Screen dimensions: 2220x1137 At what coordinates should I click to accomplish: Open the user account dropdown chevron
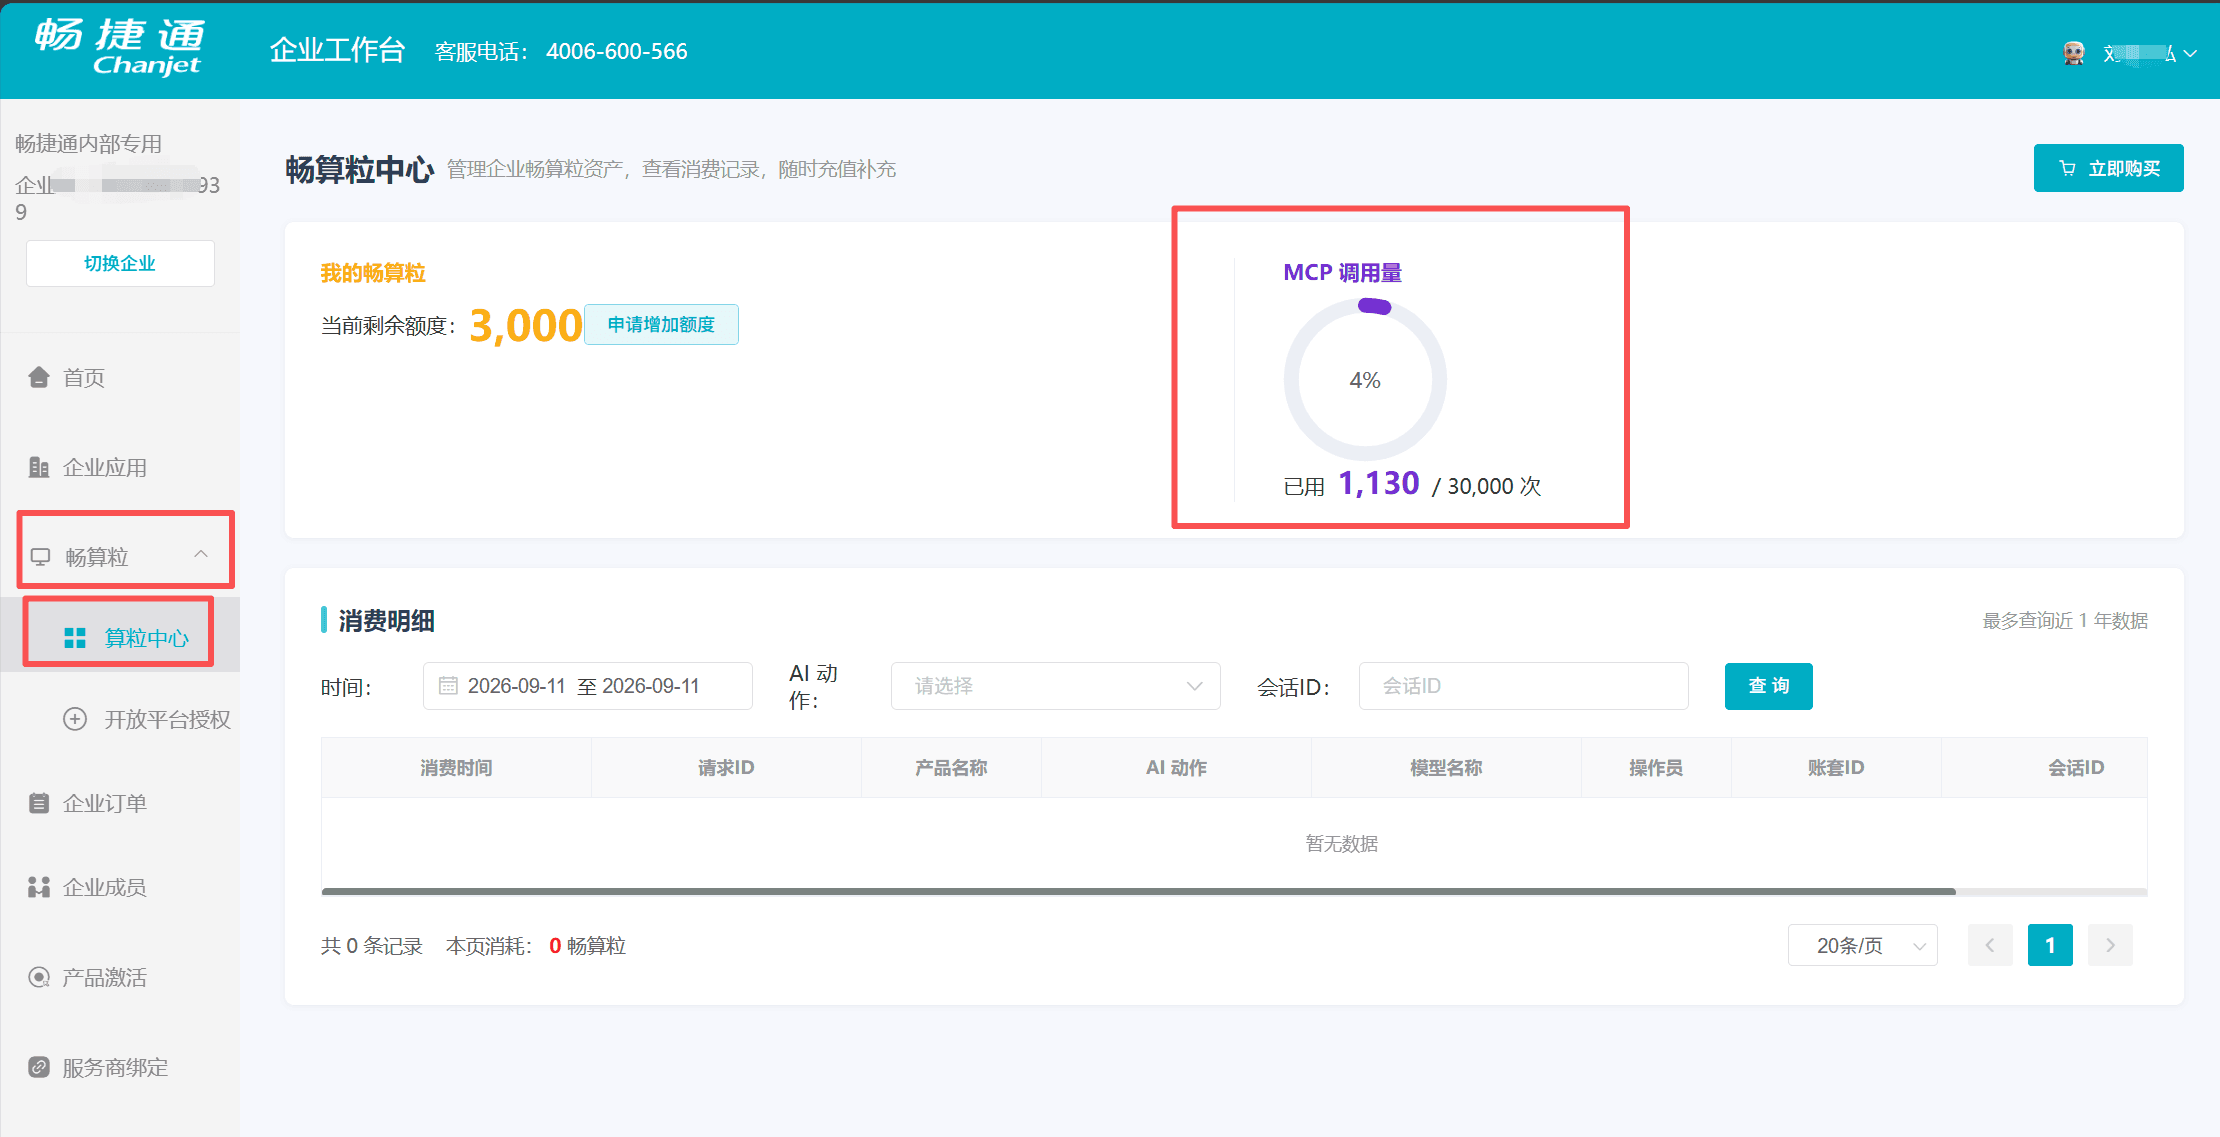point(2190,54)
